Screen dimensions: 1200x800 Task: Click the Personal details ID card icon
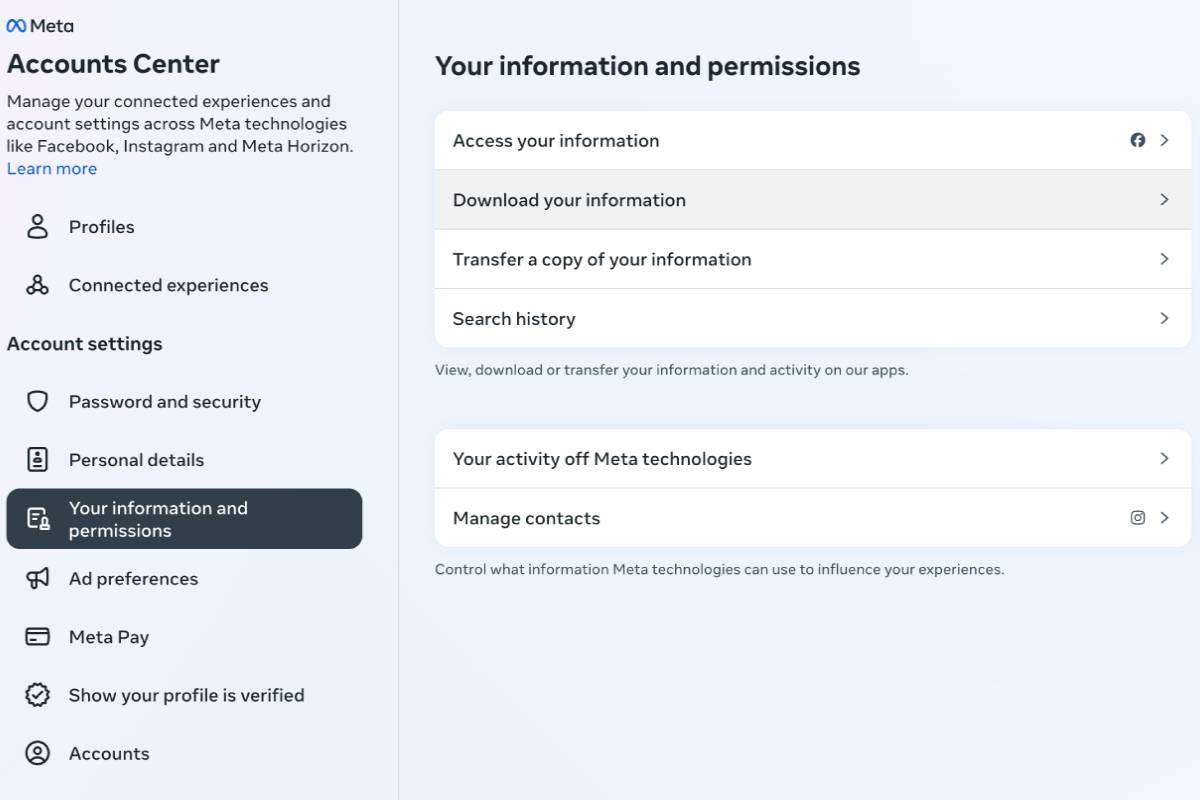click(x=38, y=460)
